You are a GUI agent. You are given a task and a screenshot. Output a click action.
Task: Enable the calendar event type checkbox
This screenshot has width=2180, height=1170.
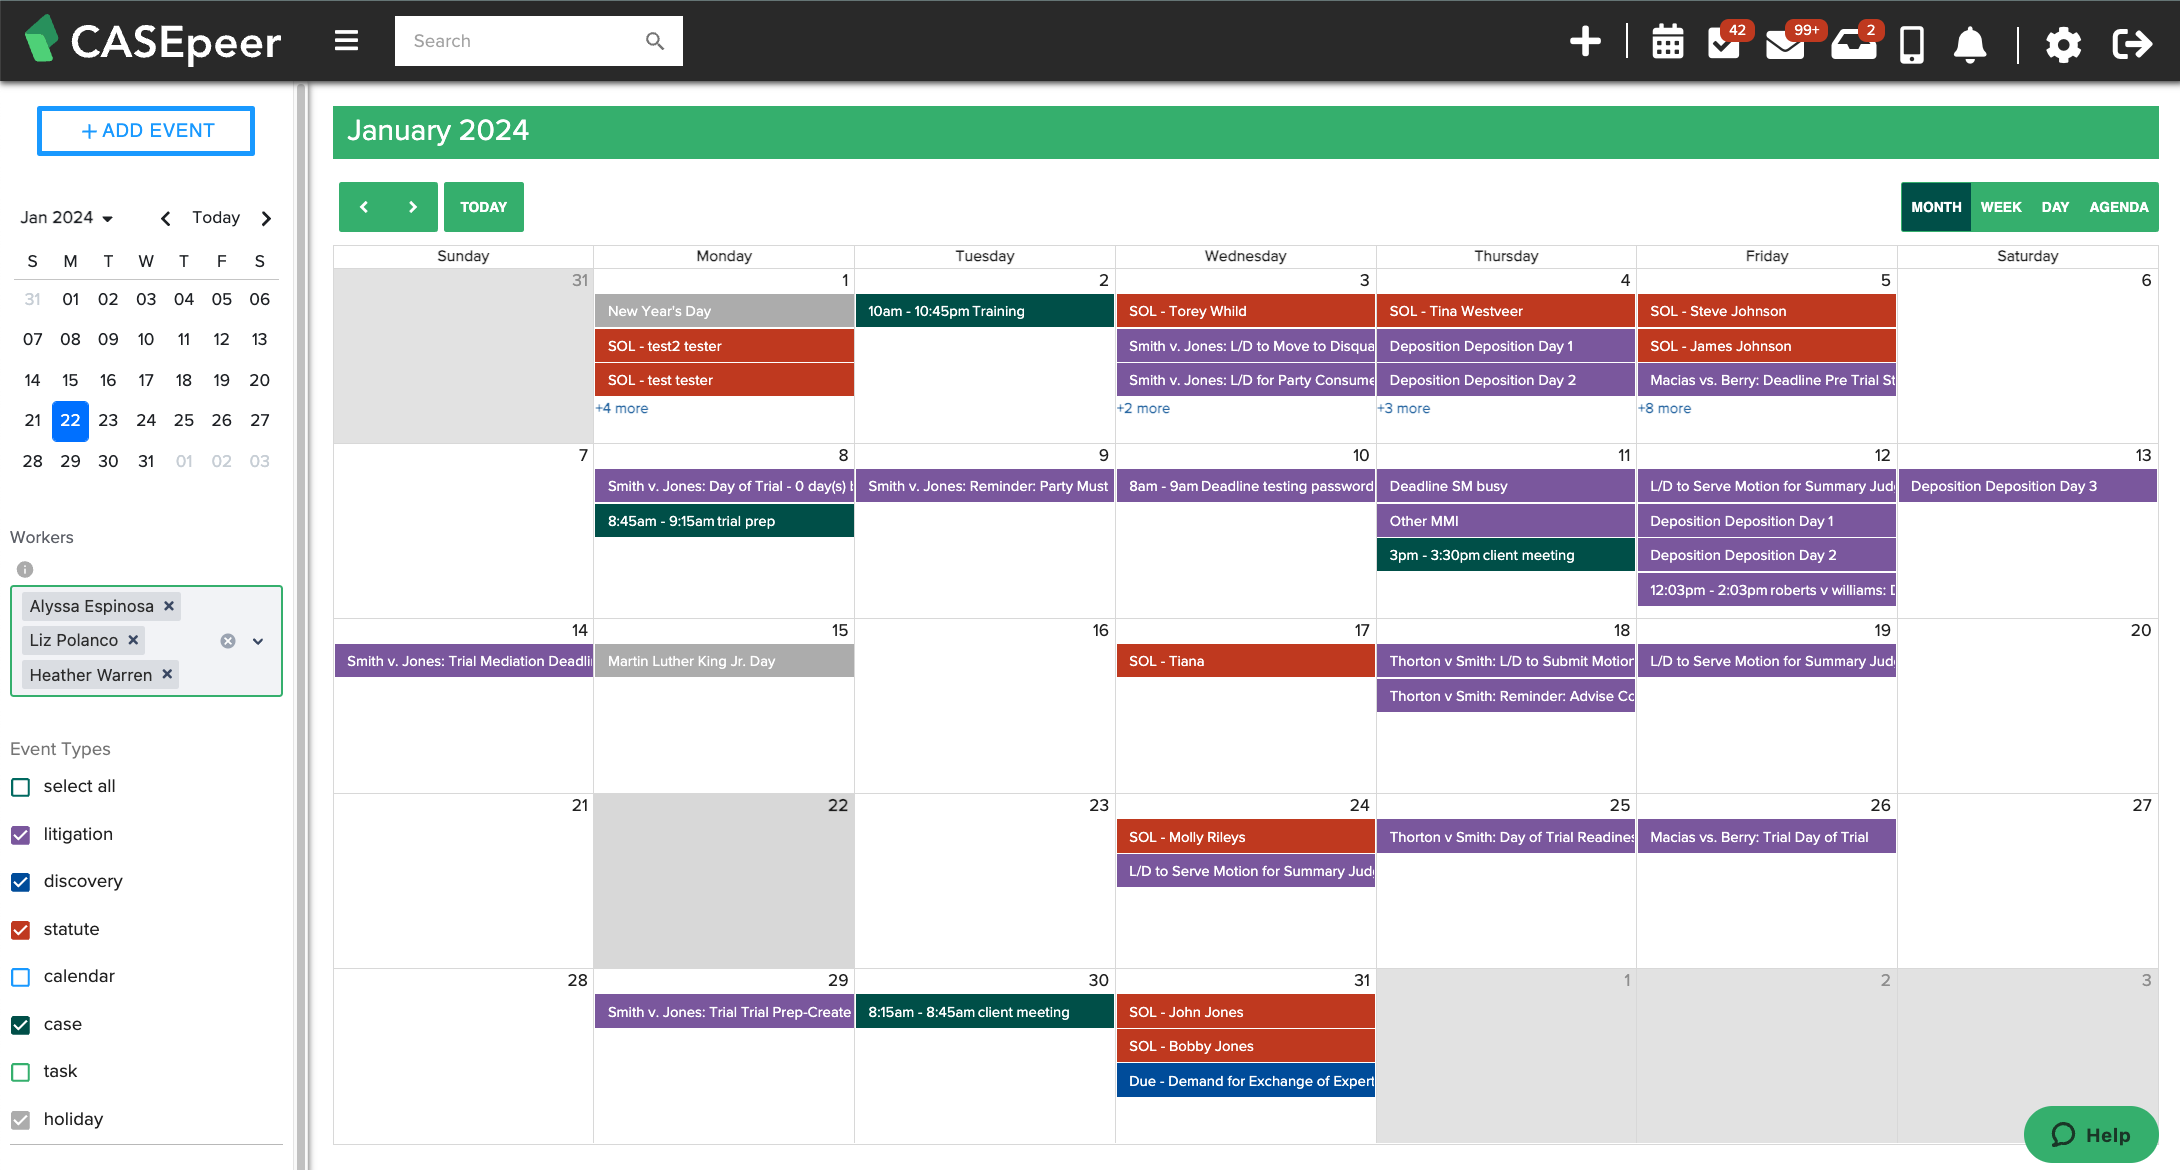[x=20, y=975]
